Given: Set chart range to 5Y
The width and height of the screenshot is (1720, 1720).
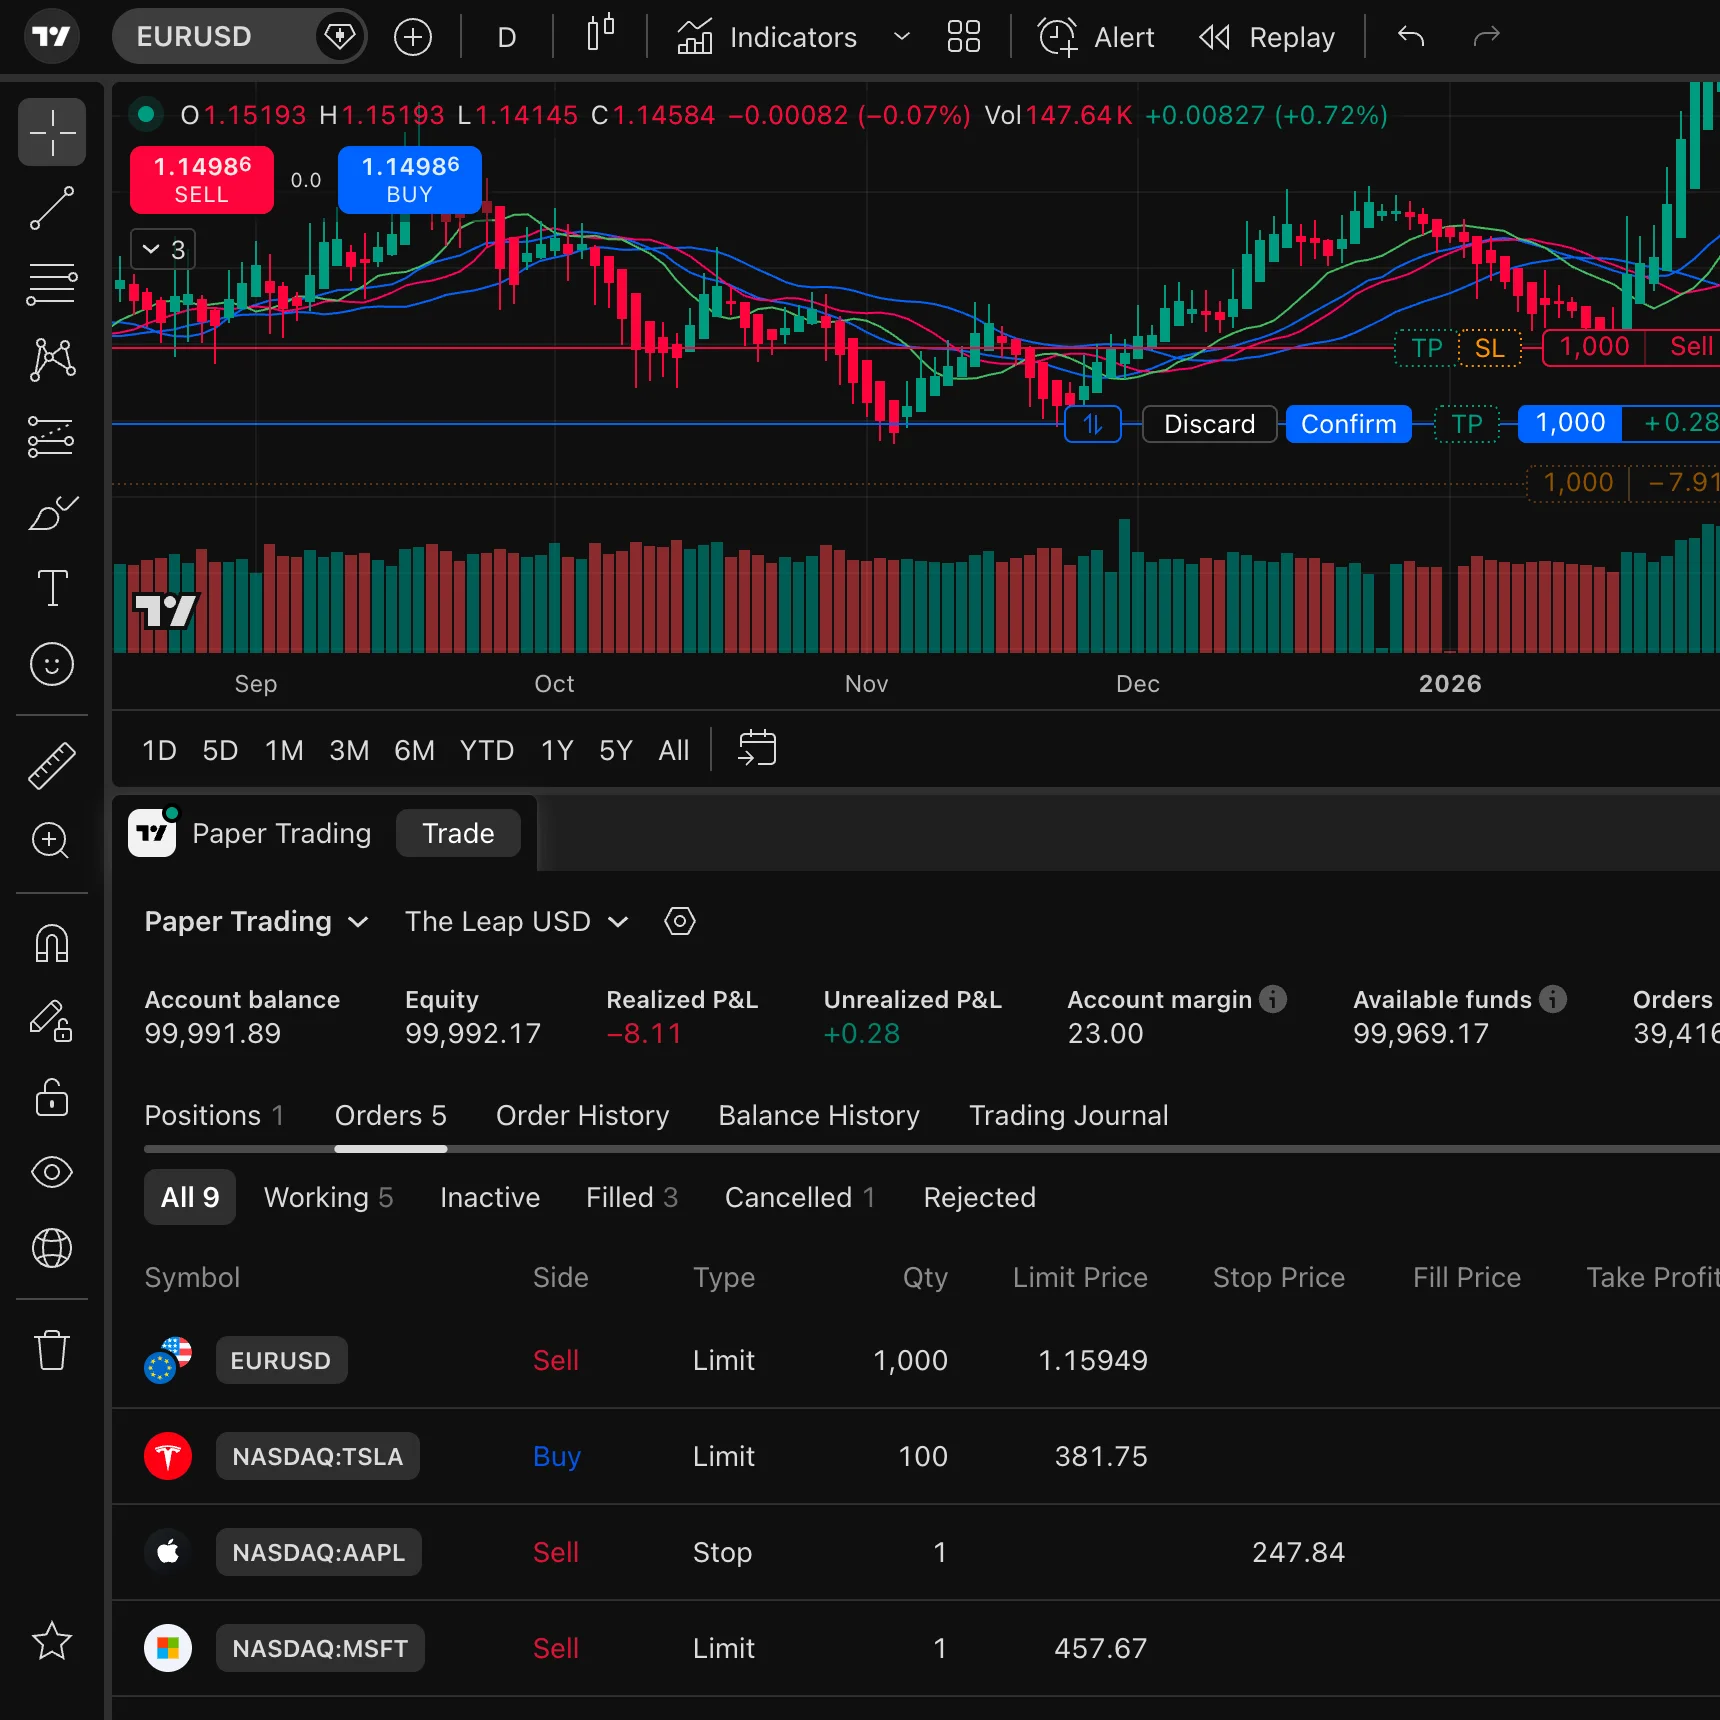Looking at the screenshot, I should 616,750.
